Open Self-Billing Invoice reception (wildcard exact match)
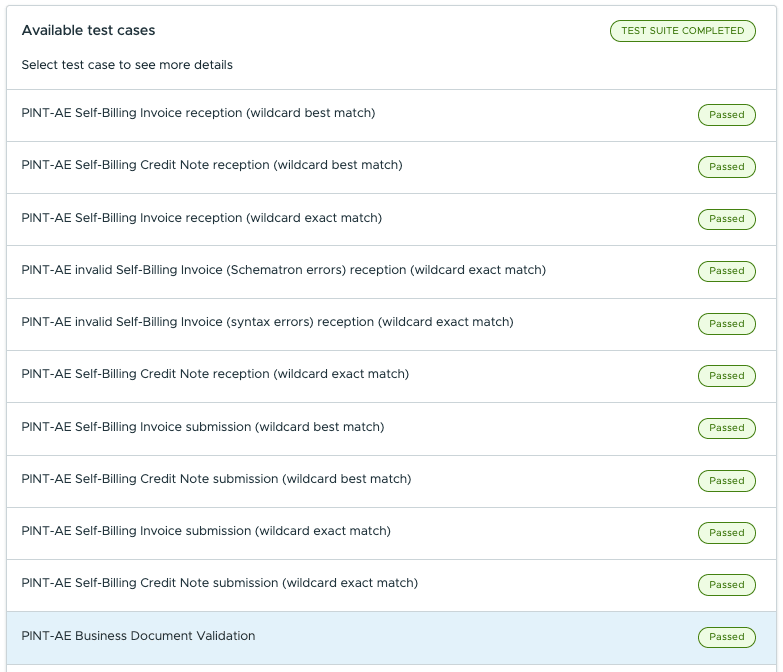The width and height of the screenshot is (783, 672). coord(391,219)
